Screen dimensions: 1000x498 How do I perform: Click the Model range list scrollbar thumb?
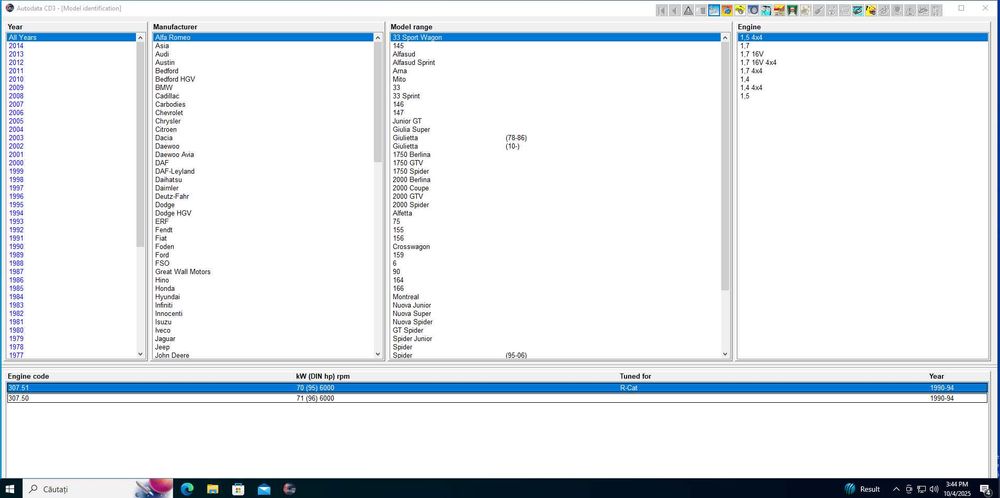pos(725,166)
